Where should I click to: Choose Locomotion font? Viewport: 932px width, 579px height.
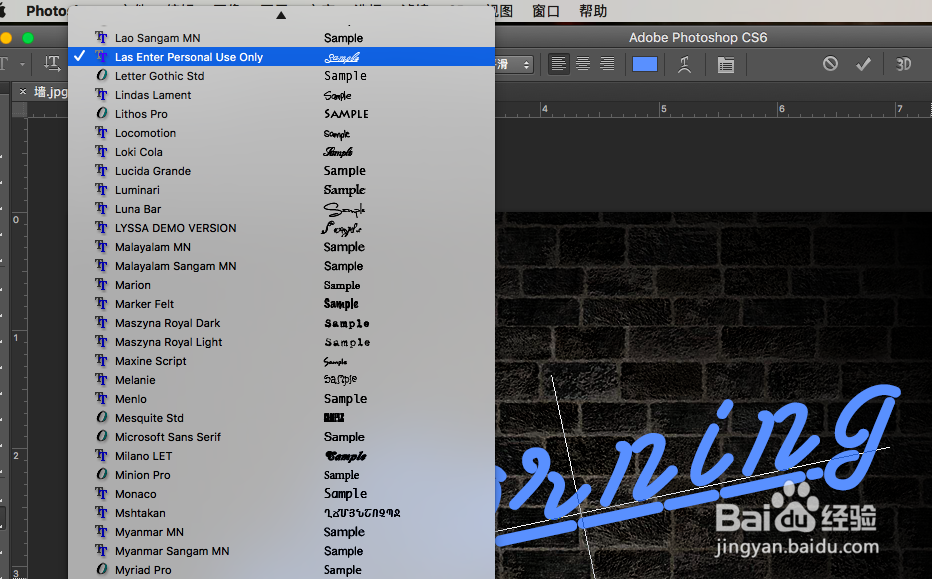(x=282, y=133)
